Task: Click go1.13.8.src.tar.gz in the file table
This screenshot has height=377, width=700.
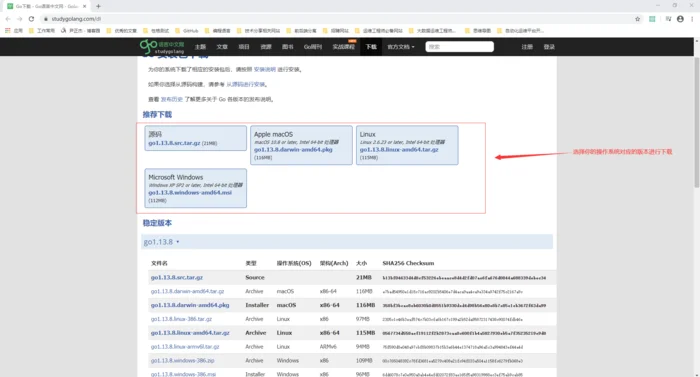Action: 177,277
